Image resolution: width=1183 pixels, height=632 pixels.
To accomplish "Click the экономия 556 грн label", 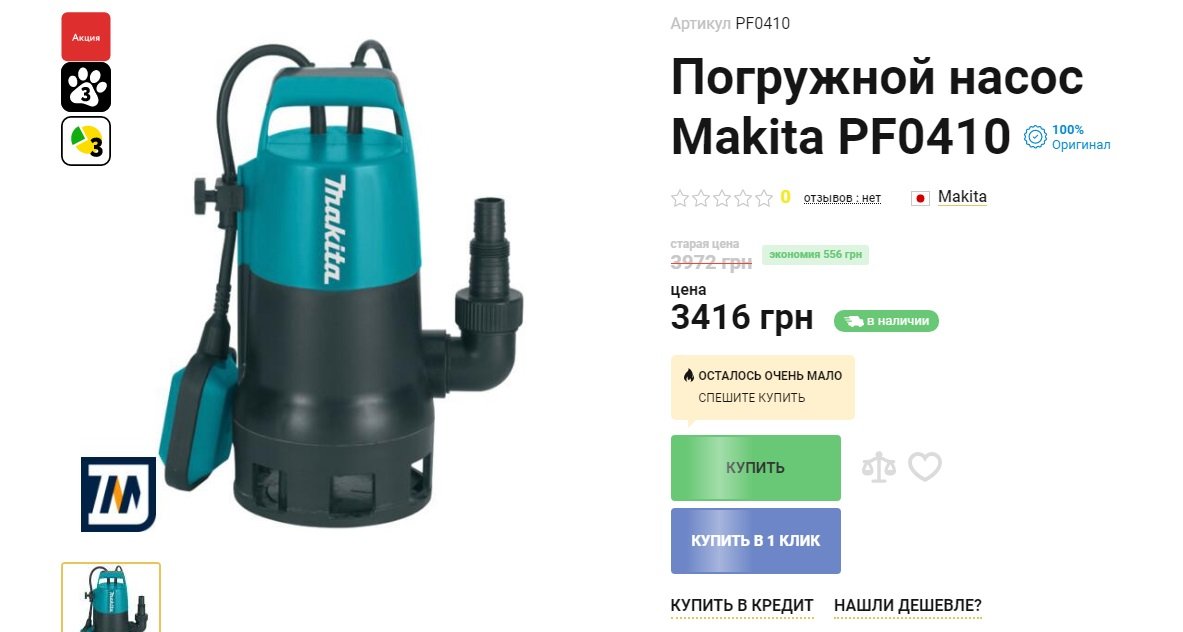I will click(816, 255).
